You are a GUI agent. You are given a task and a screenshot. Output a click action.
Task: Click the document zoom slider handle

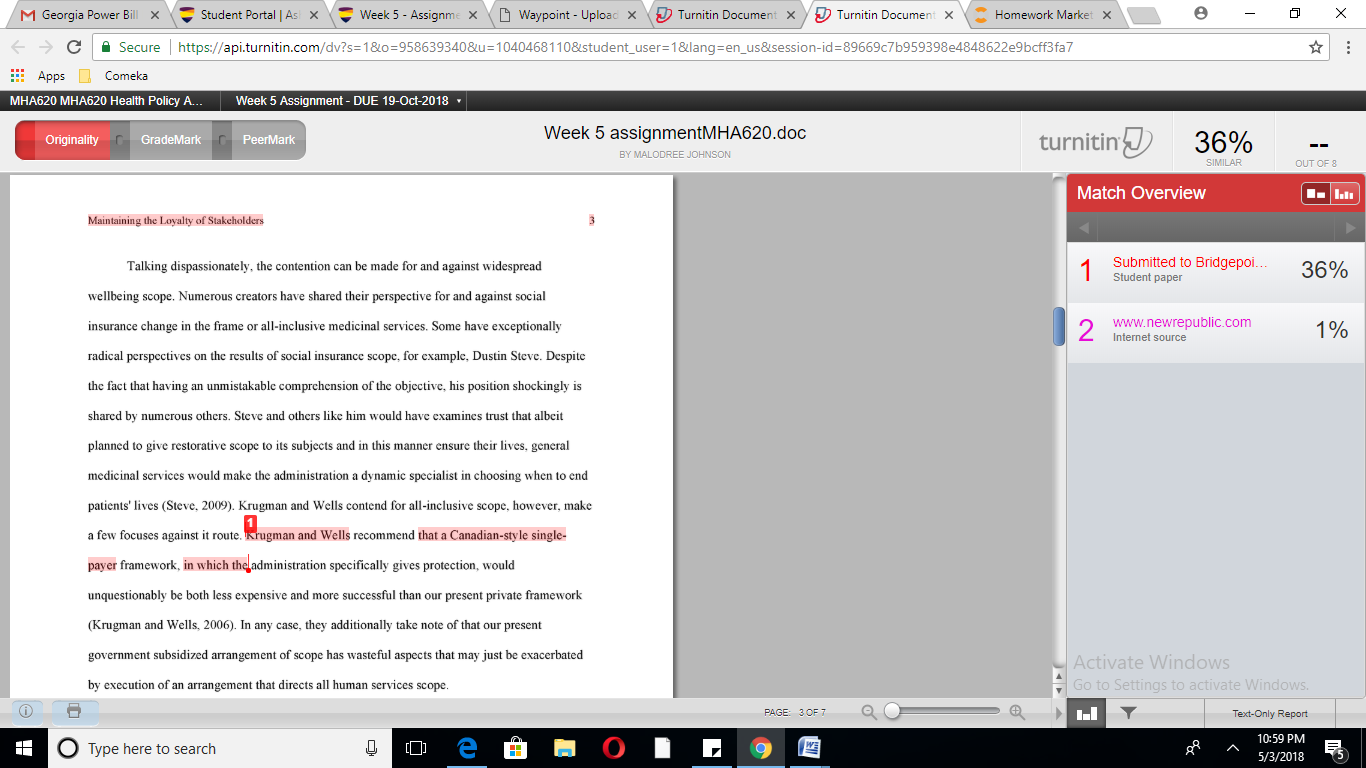click(892, 711)
